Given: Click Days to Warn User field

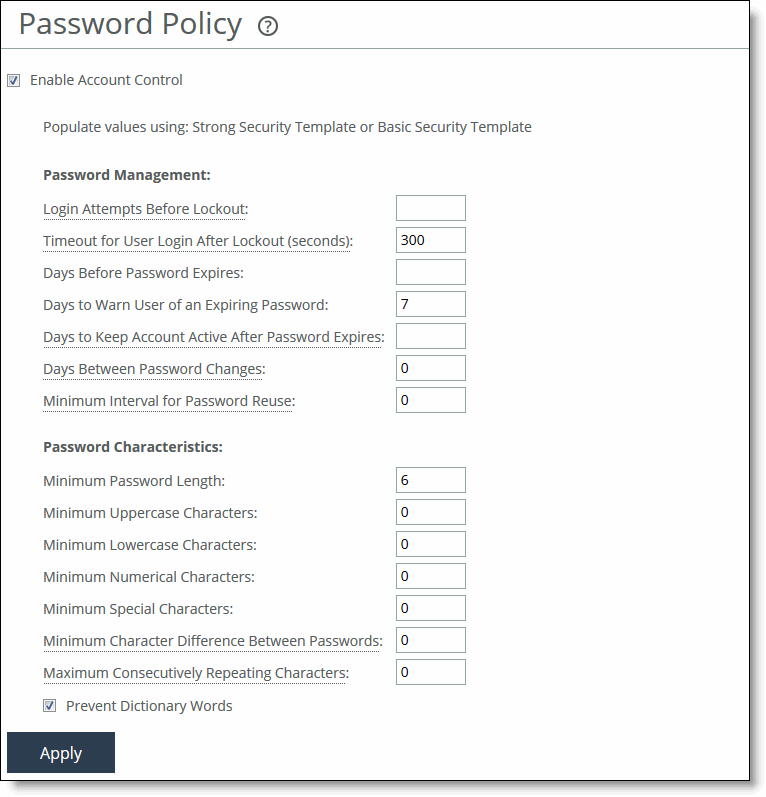Looking at the screenshot, I should pos(430,304).
